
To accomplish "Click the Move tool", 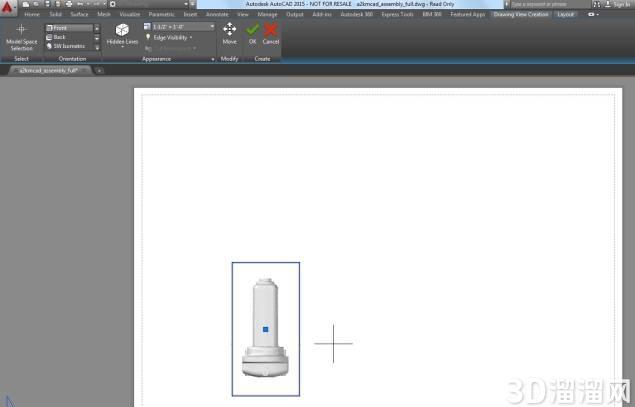I will click(230, 34).
